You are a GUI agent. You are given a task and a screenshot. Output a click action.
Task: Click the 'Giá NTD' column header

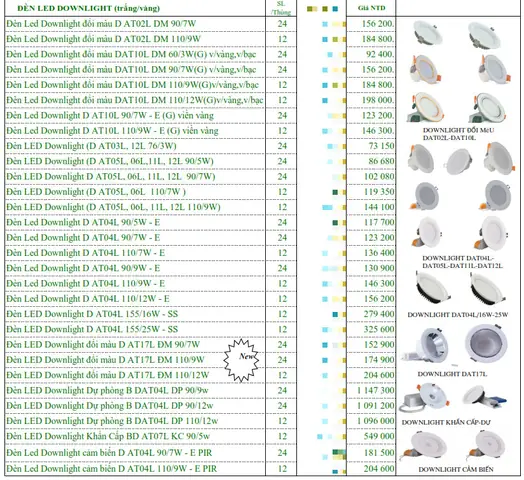coord(371,8)
